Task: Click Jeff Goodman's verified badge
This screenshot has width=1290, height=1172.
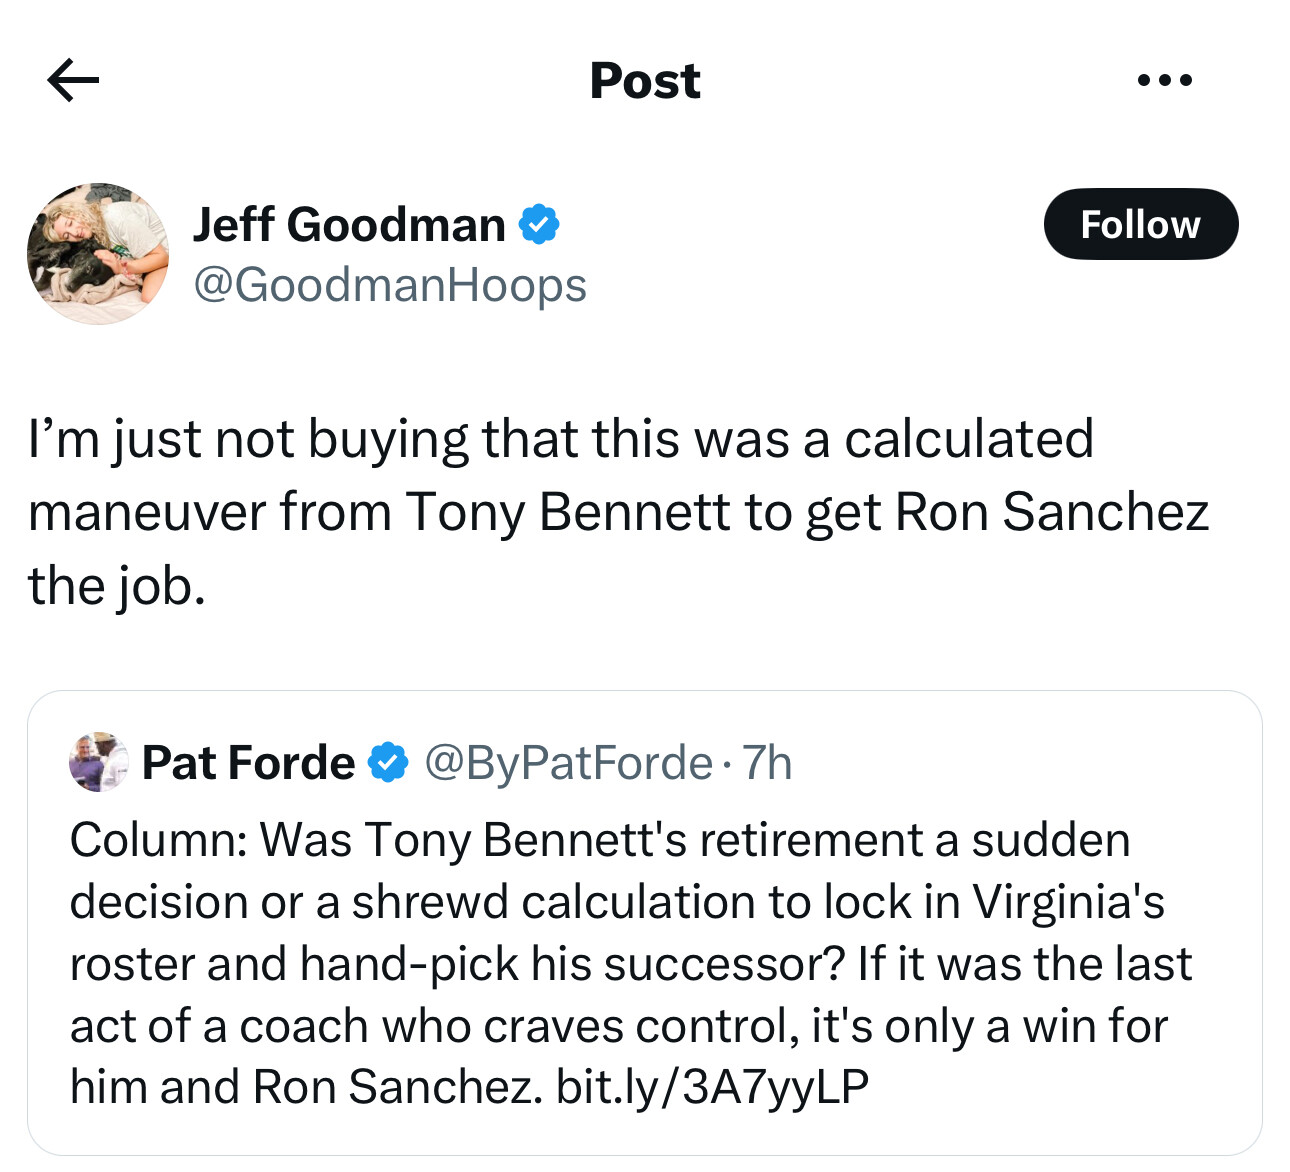Action: tap(539, 224)
